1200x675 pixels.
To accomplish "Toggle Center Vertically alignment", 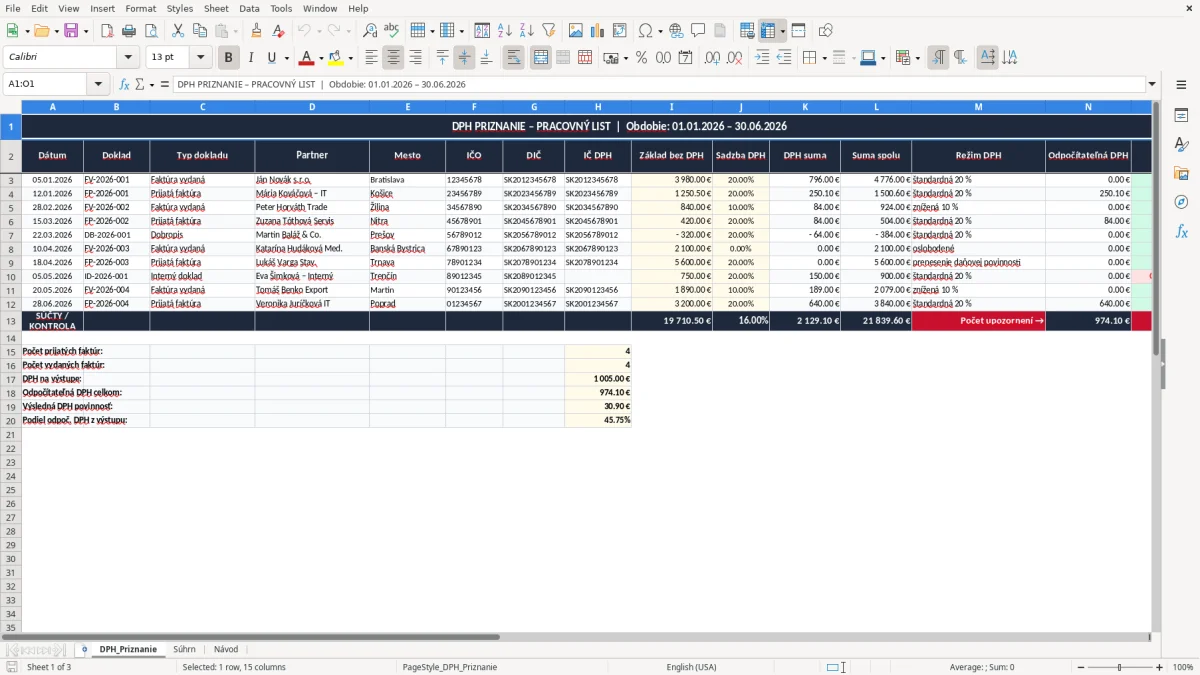I will pos(464,58).
